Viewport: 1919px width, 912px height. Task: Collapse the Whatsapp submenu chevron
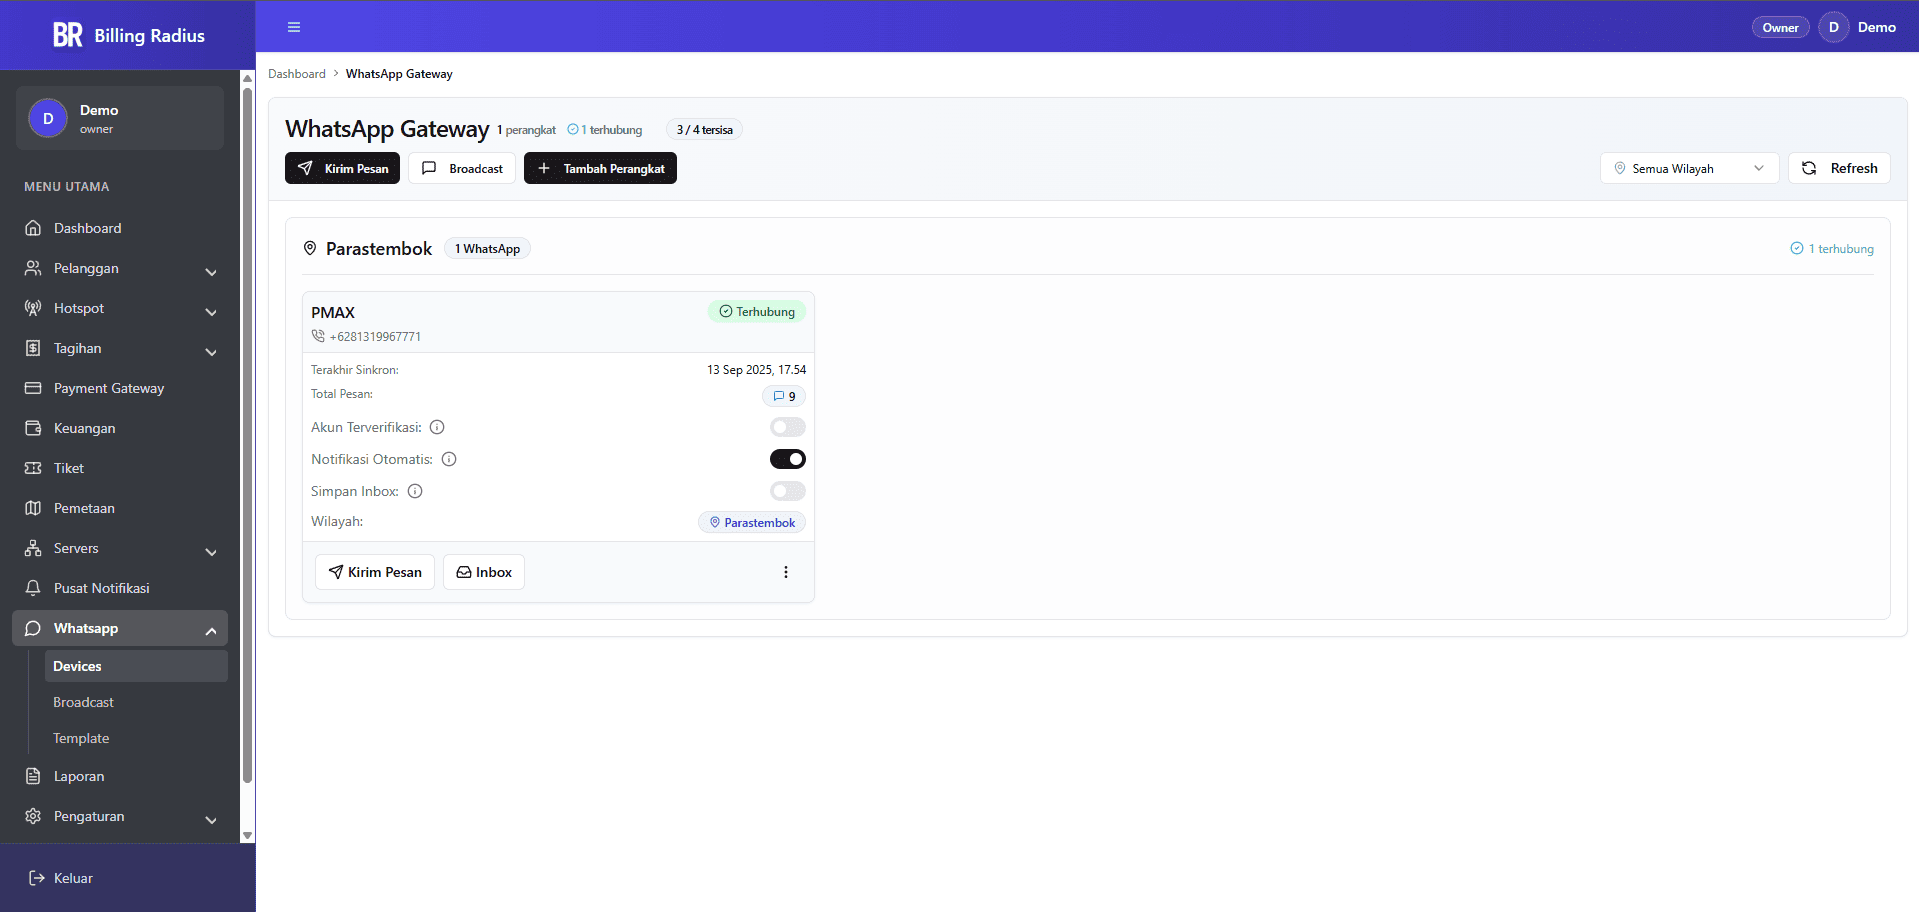coord(211,631)
